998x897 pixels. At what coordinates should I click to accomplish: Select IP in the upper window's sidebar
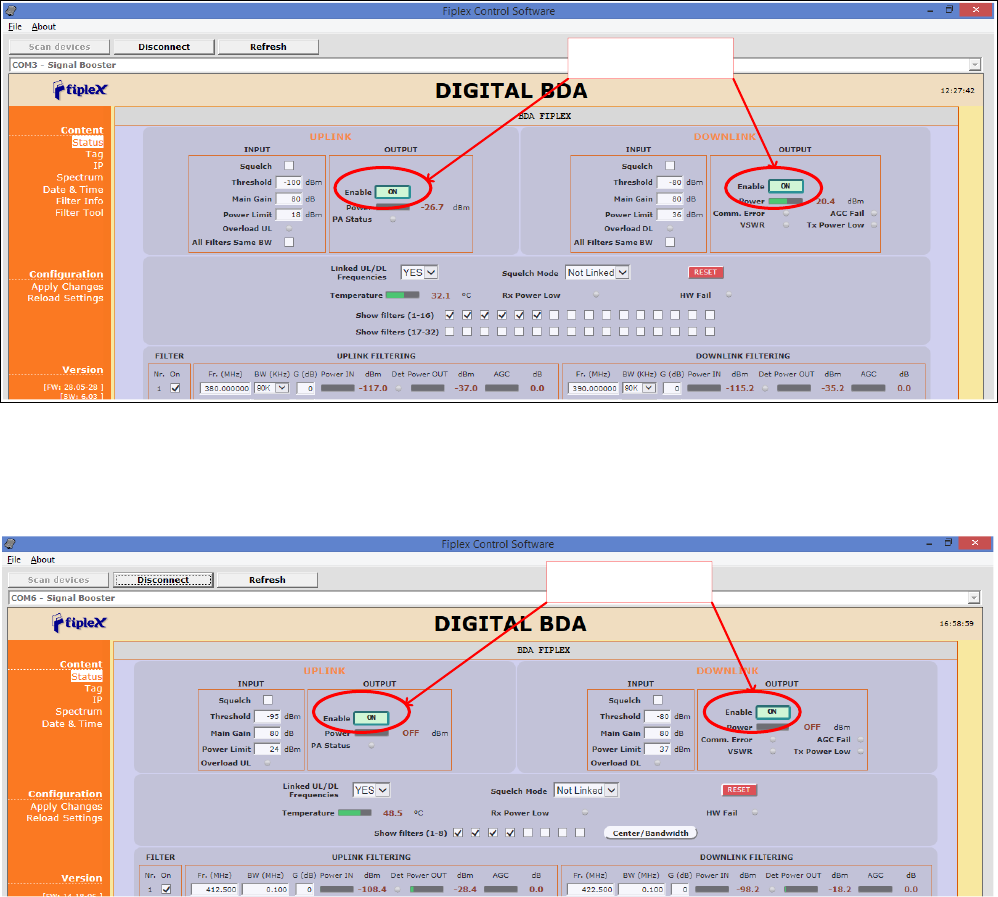[98, 166]
